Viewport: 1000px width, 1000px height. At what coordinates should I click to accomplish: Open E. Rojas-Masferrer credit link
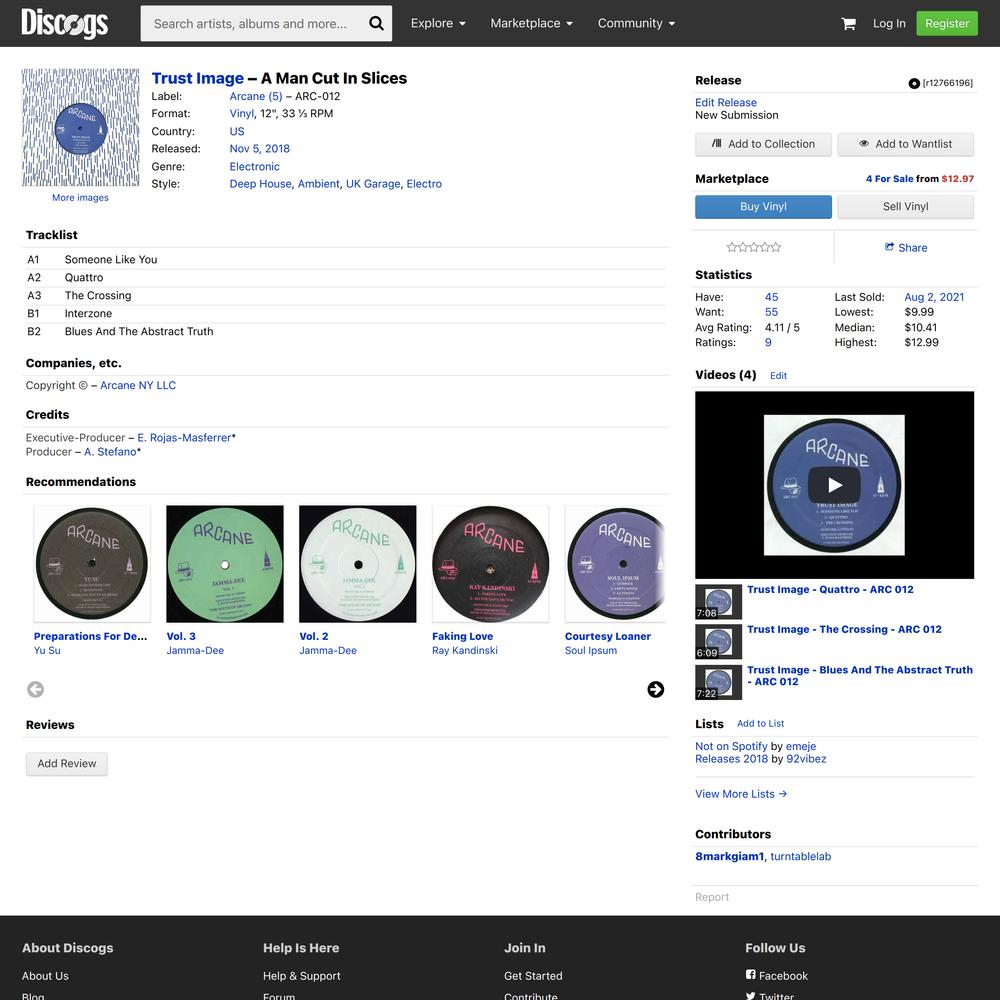pyautogui.click(x=184, y=438)
